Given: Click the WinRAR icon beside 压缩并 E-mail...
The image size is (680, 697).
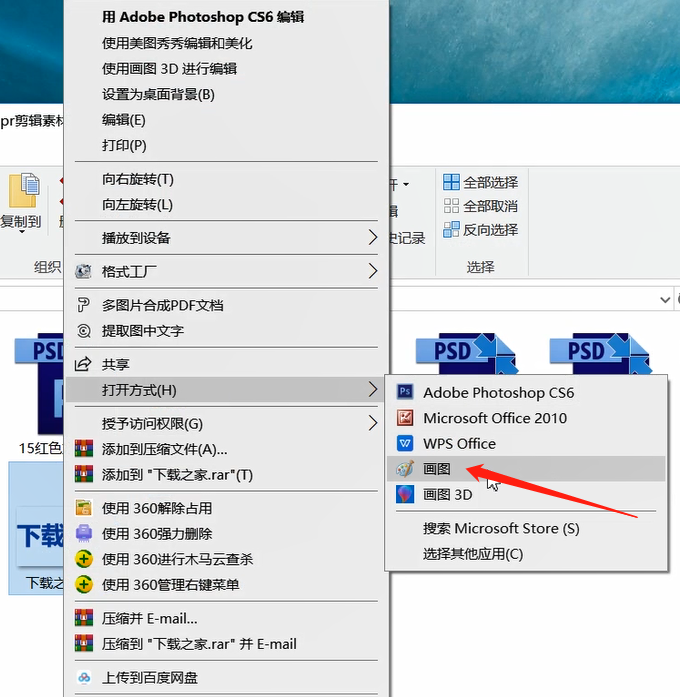Looking at the screenshot, I should click(x=84, y=618).
